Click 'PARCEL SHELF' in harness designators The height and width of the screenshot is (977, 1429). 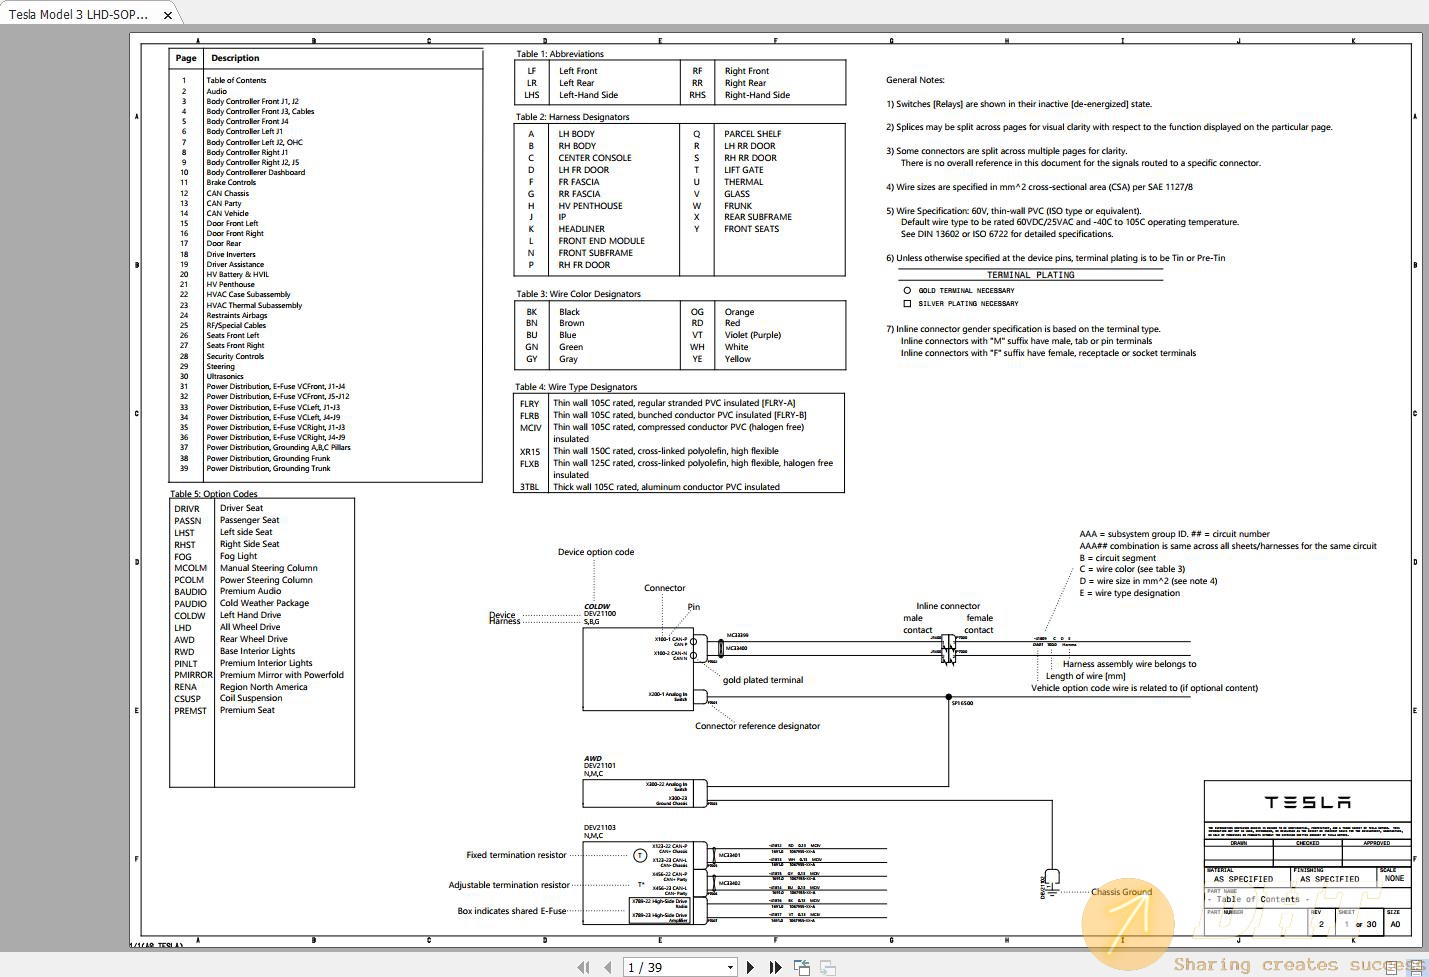point(753,134)
